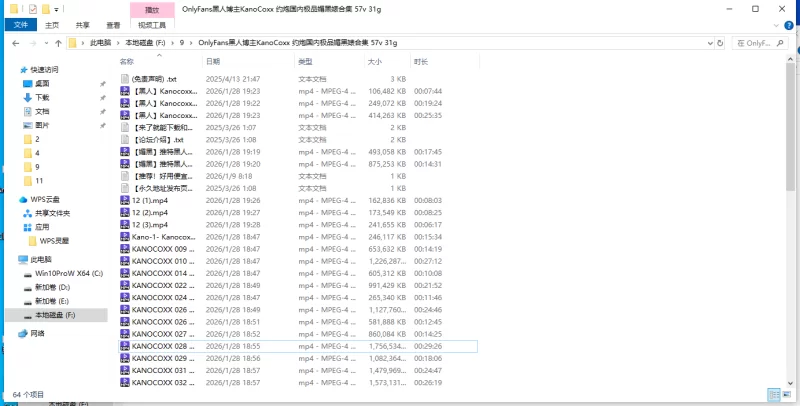This screenshot has width=800, height=406.
Task: Open folder 11 in the sidebar
Action: point(39,181)
